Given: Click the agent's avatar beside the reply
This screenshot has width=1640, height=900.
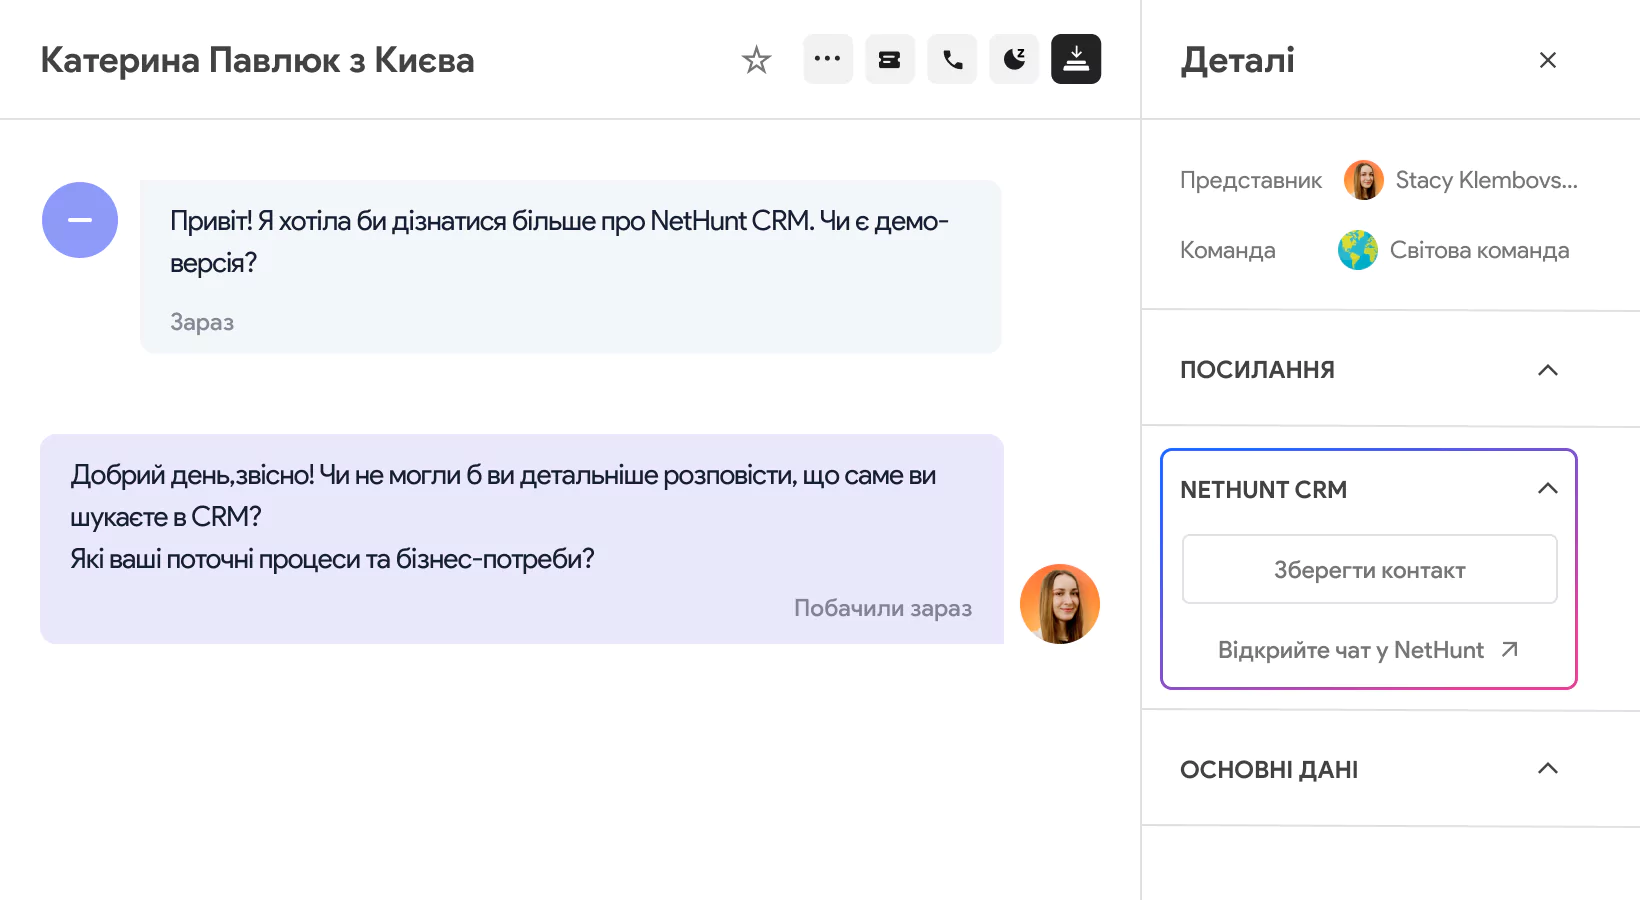Looking at the screenshot, I should pos(1060,604).
